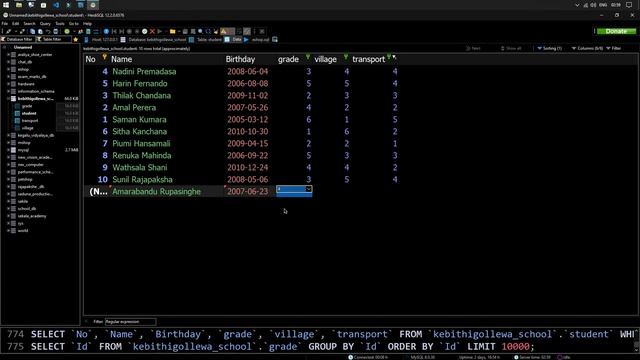
Task: Switch to the Table: student tab
Action: point(206,40)
